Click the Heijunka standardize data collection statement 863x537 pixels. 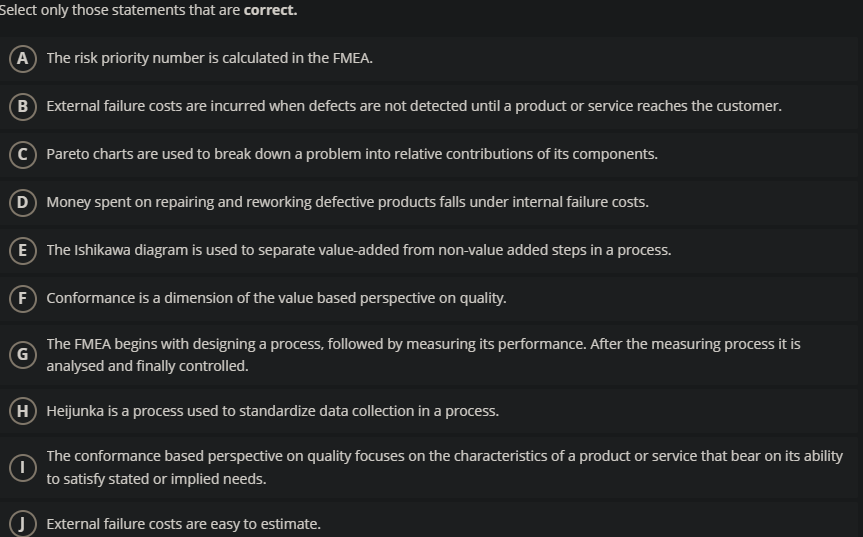click(x=272, y=411)
